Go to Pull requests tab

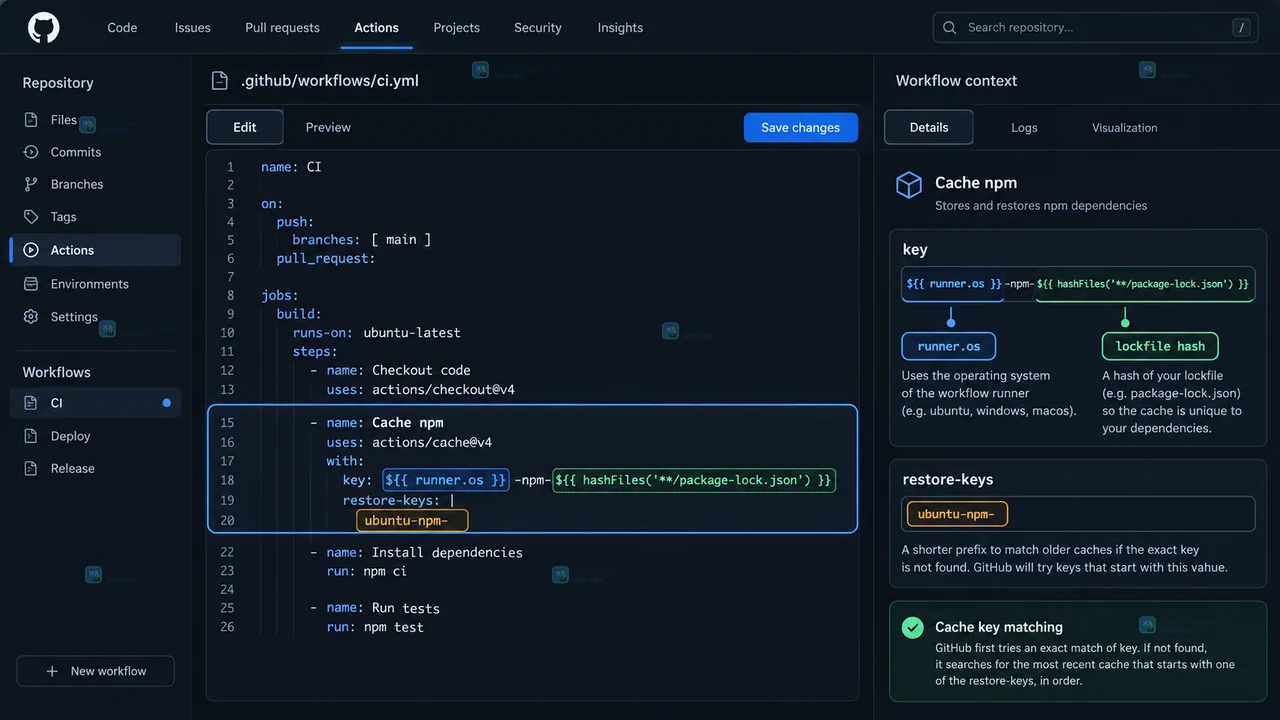pyautogui.click(x=282, y=28)
